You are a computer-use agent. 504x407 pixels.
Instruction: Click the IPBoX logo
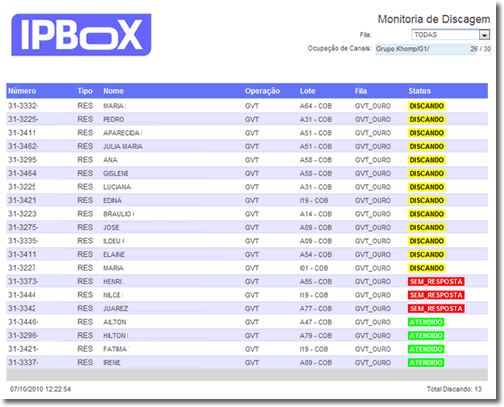coord(81,35)
